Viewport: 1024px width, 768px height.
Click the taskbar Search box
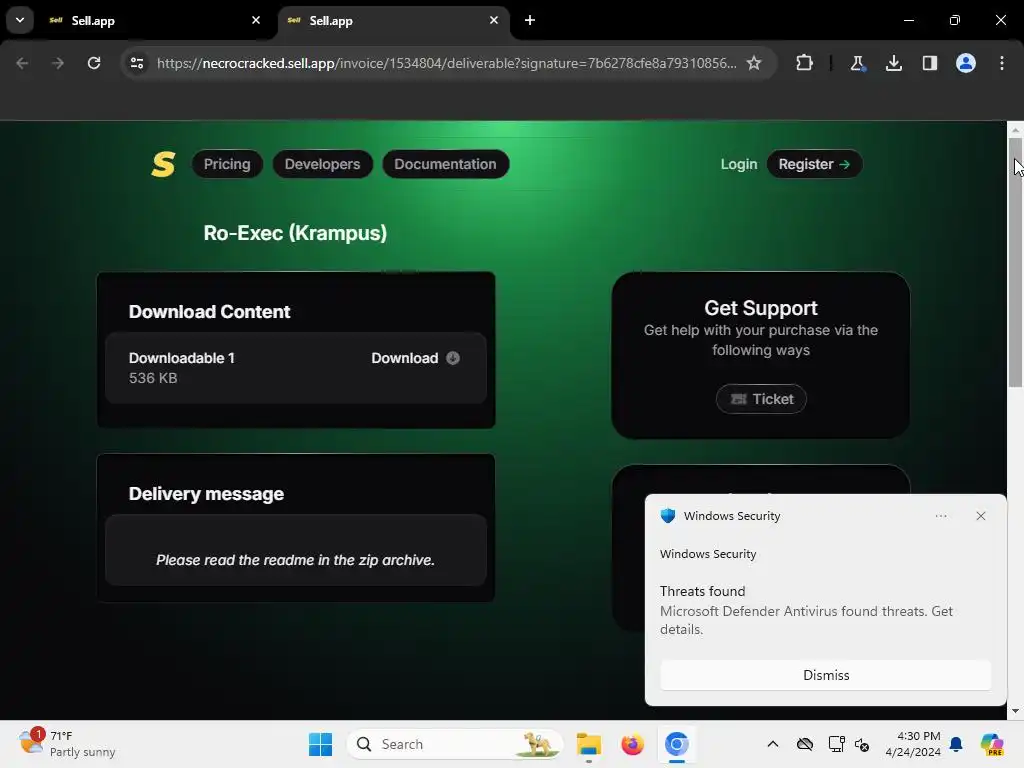pos(455,744)
